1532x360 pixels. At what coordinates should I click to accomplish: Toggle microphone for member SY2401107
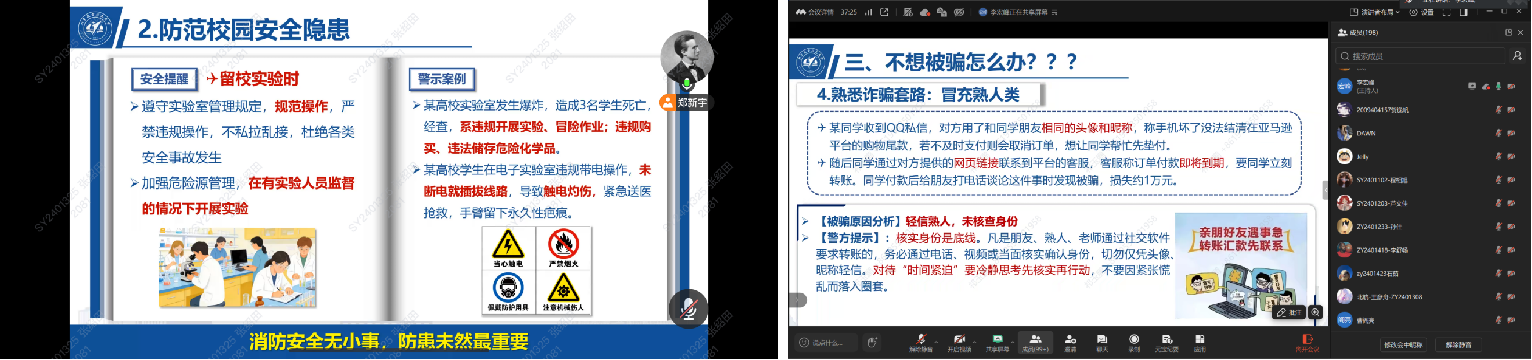[1498, 180]
